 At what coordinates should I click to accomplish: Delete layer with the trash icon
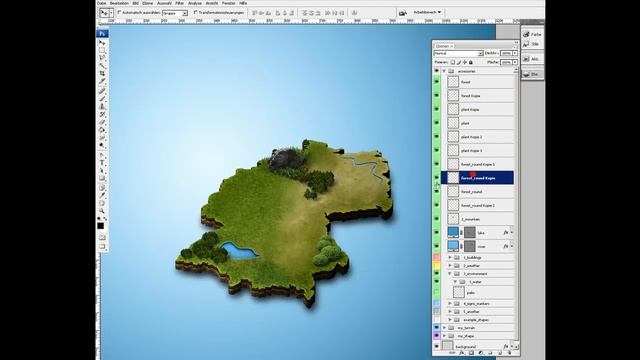click(510, 353)
